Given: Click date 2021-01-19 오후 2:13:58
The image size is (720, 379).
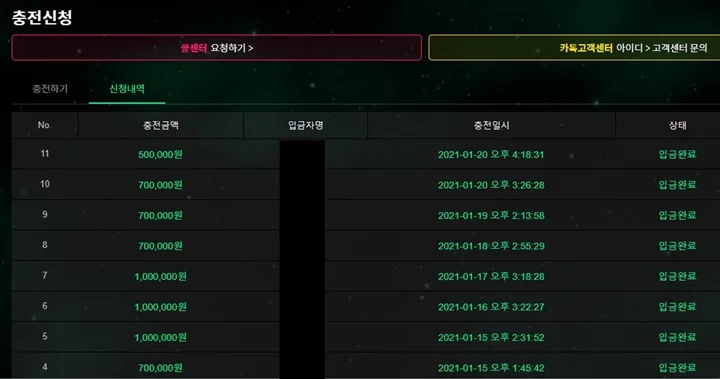Looking at the screenshot, I should [x=491, y=215].
